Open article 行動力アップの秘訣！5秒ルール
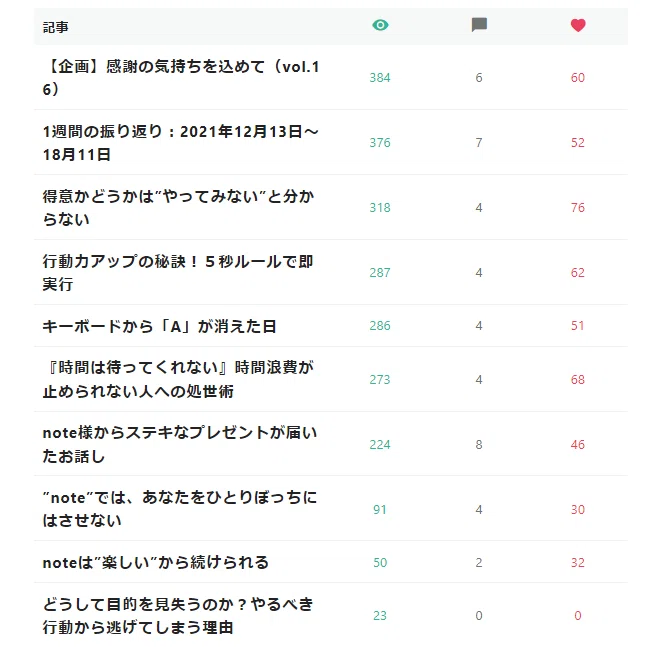 coord(178,273)
